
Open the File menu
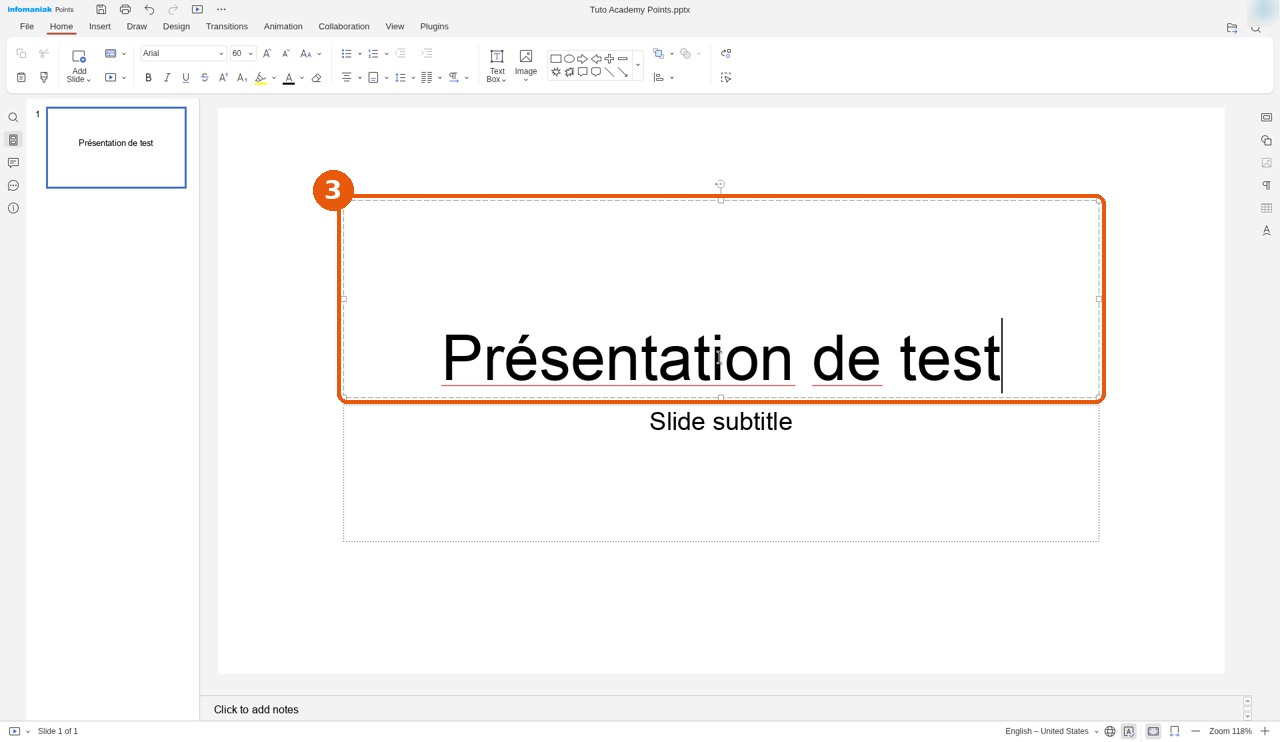(27, 26)
